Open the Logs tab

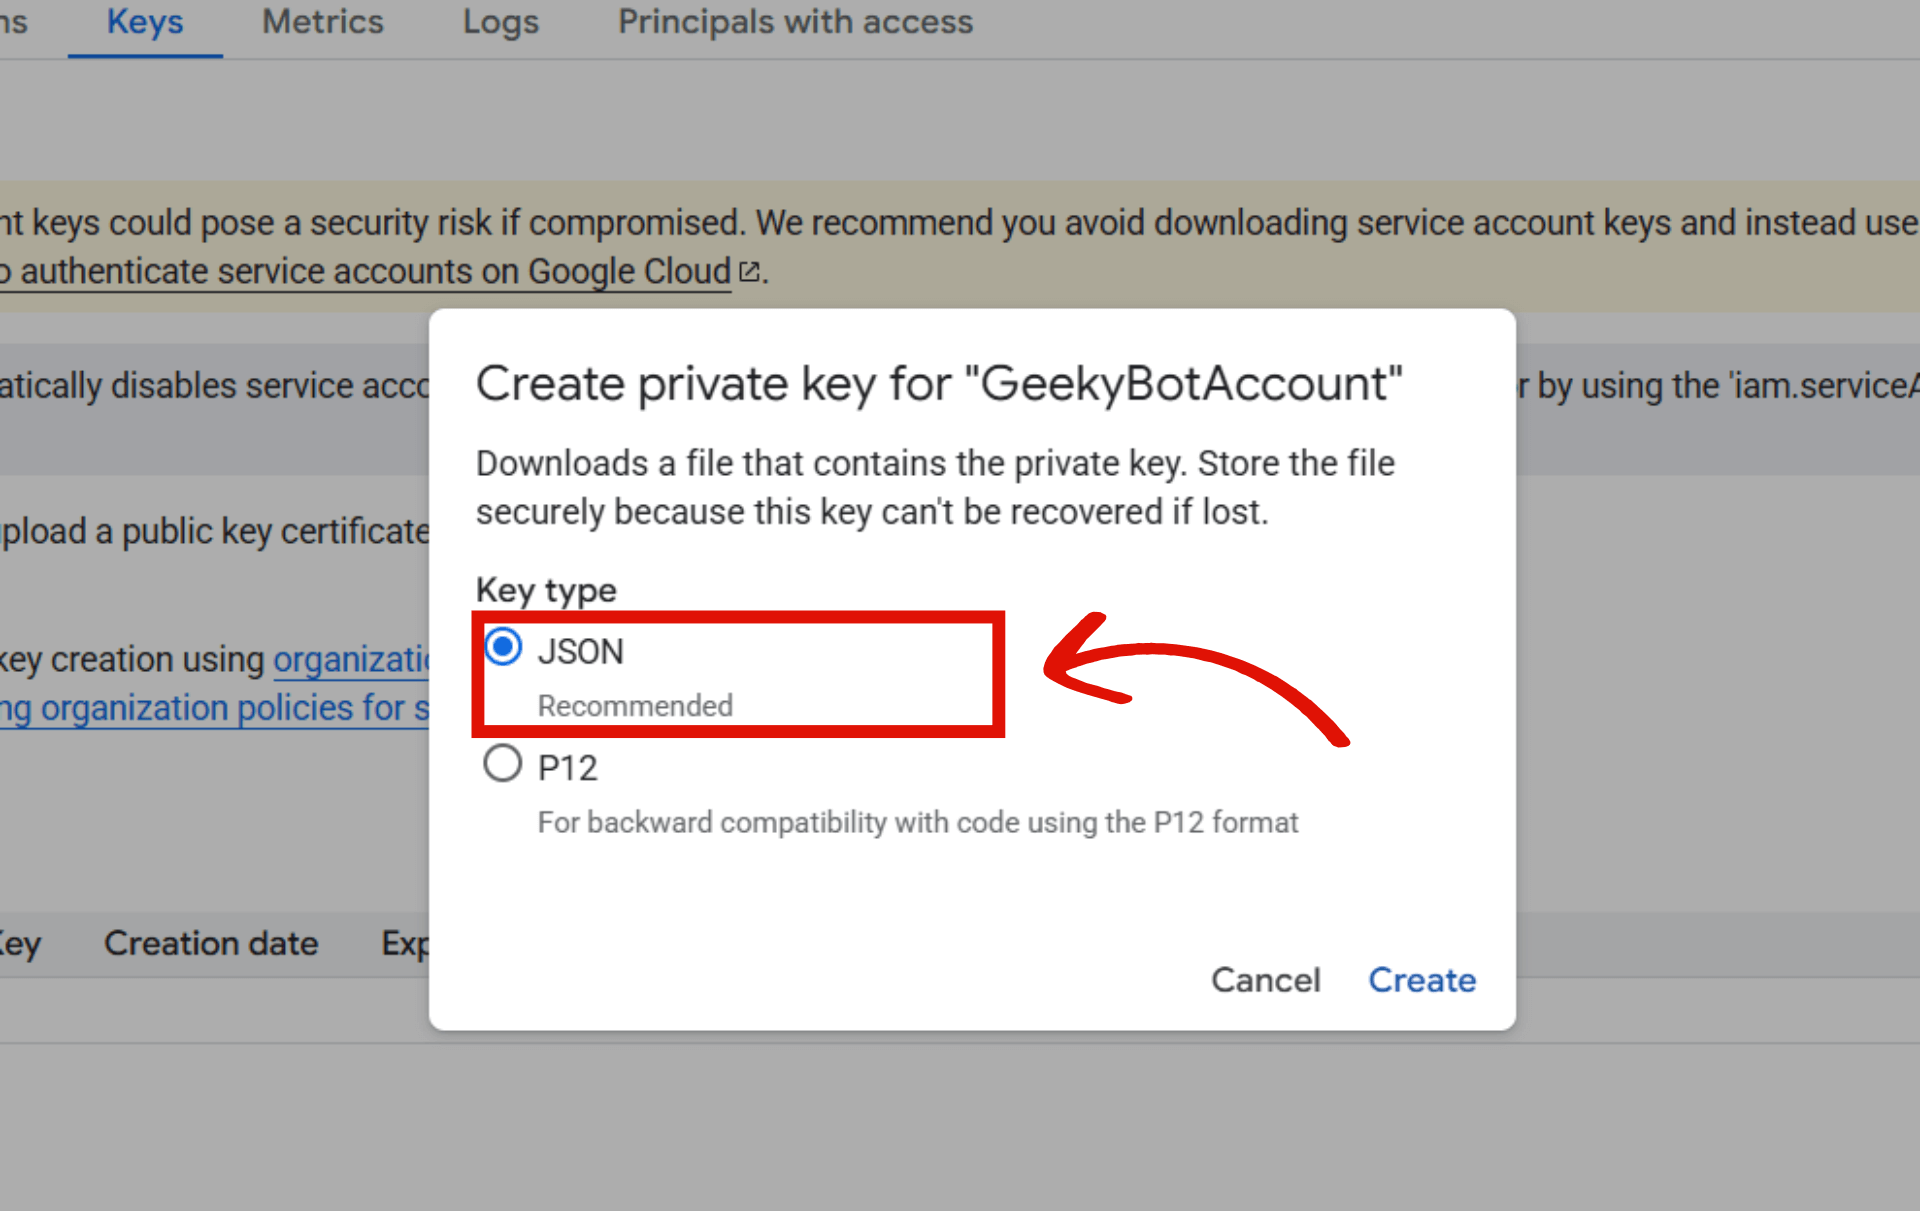tap(501, 22)
